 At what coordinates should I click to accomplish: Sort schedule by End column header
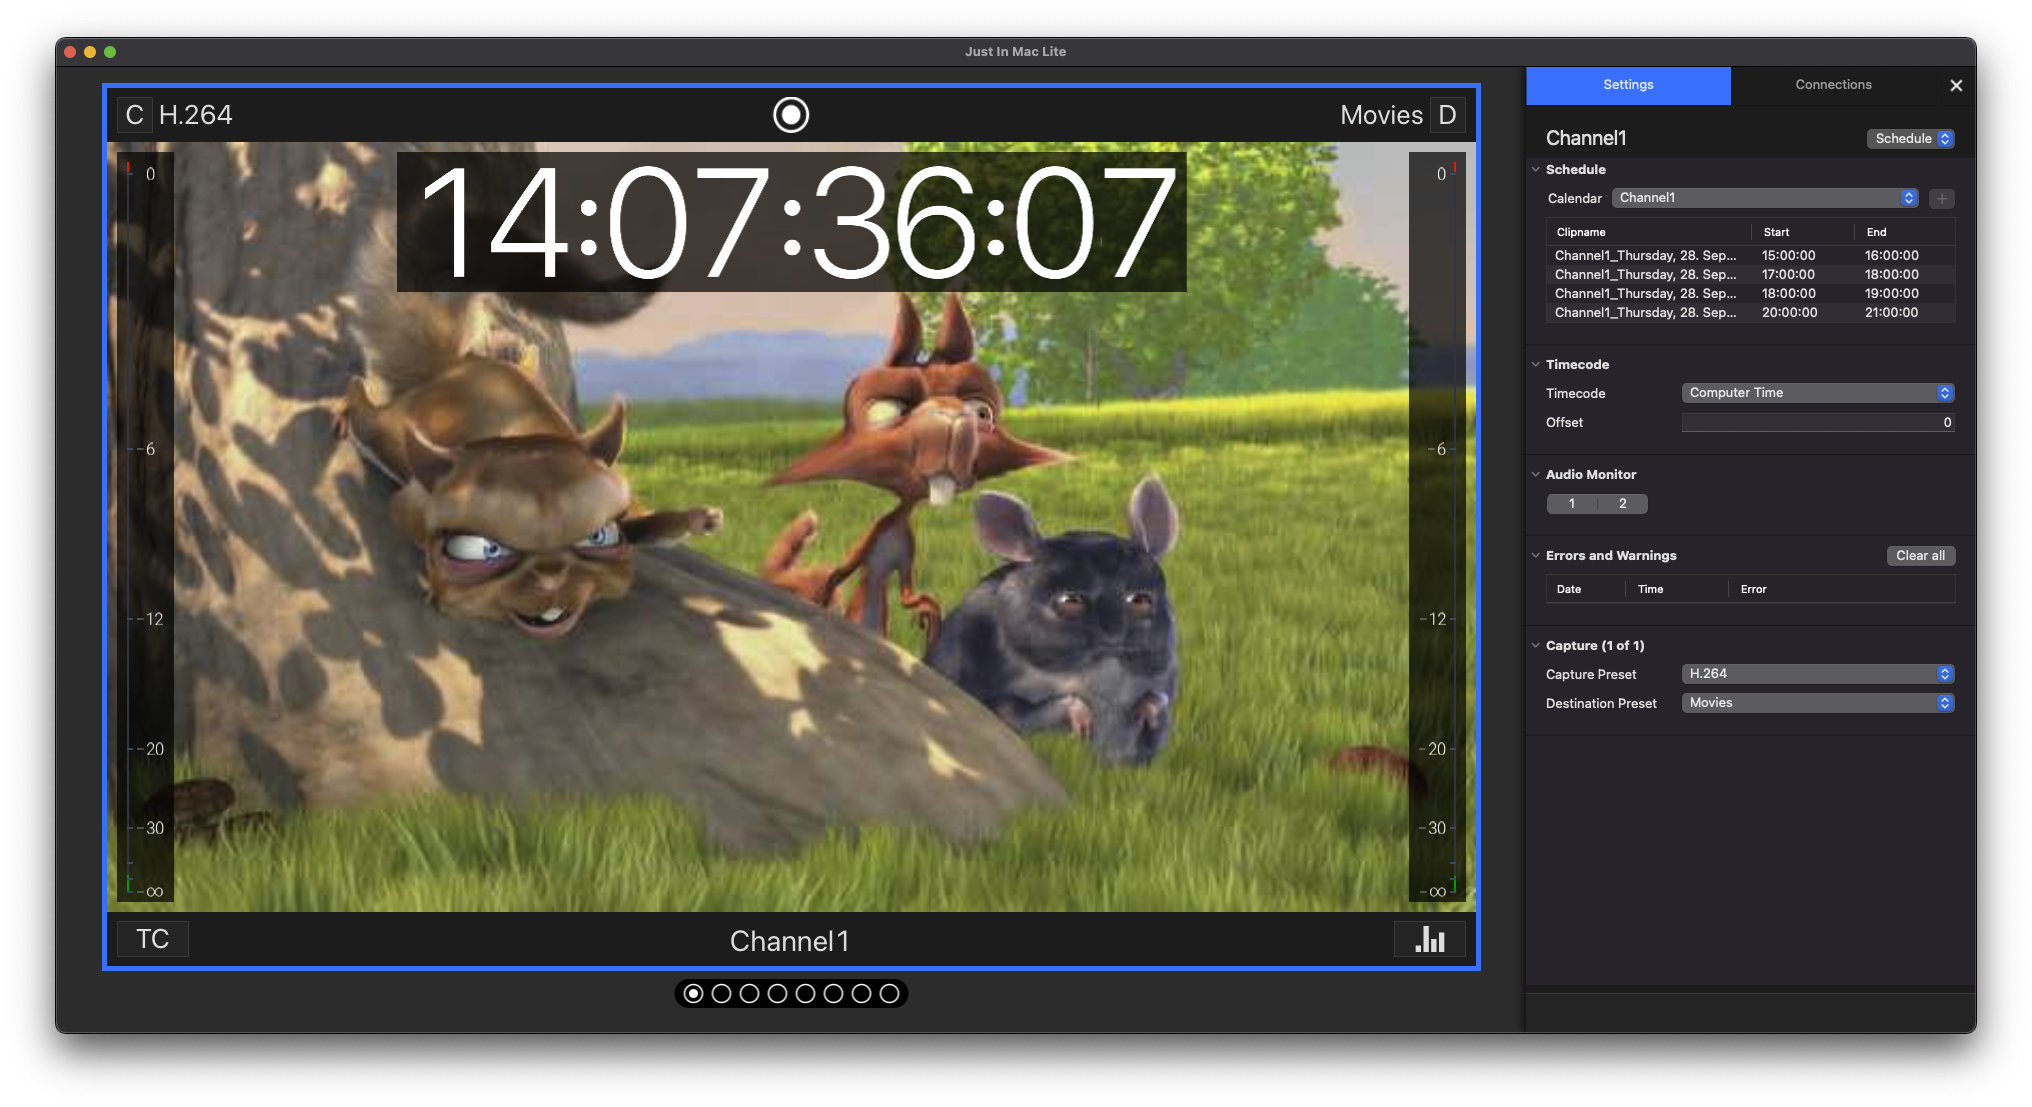[1904, 232]
